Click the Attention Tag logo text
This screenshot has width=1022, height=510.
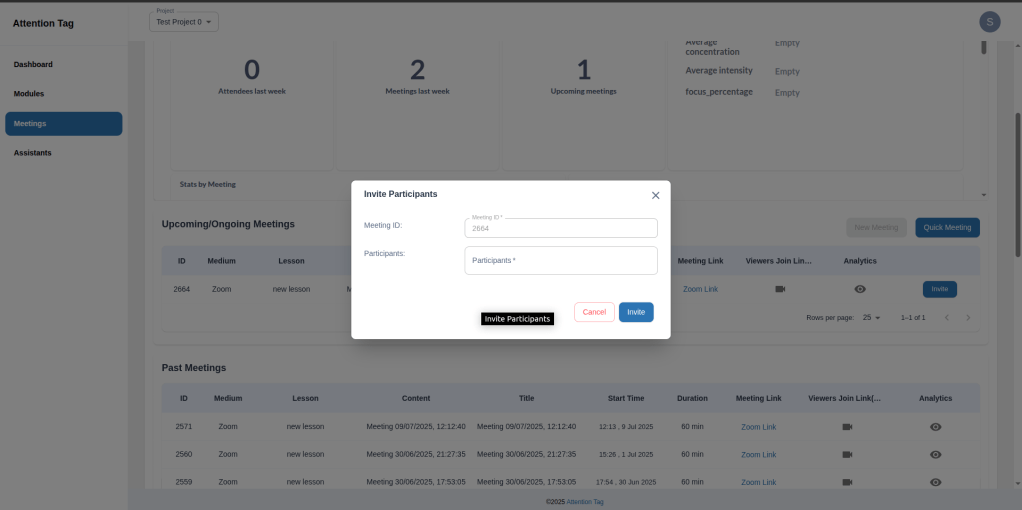pyautogui.click(x=43, y=23)
